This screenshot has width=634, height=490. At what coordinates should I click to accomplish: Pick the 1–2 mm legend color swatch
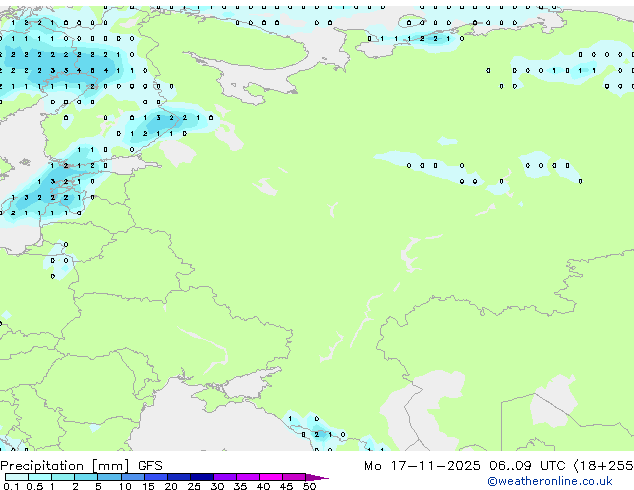click(x=63, y=477)
